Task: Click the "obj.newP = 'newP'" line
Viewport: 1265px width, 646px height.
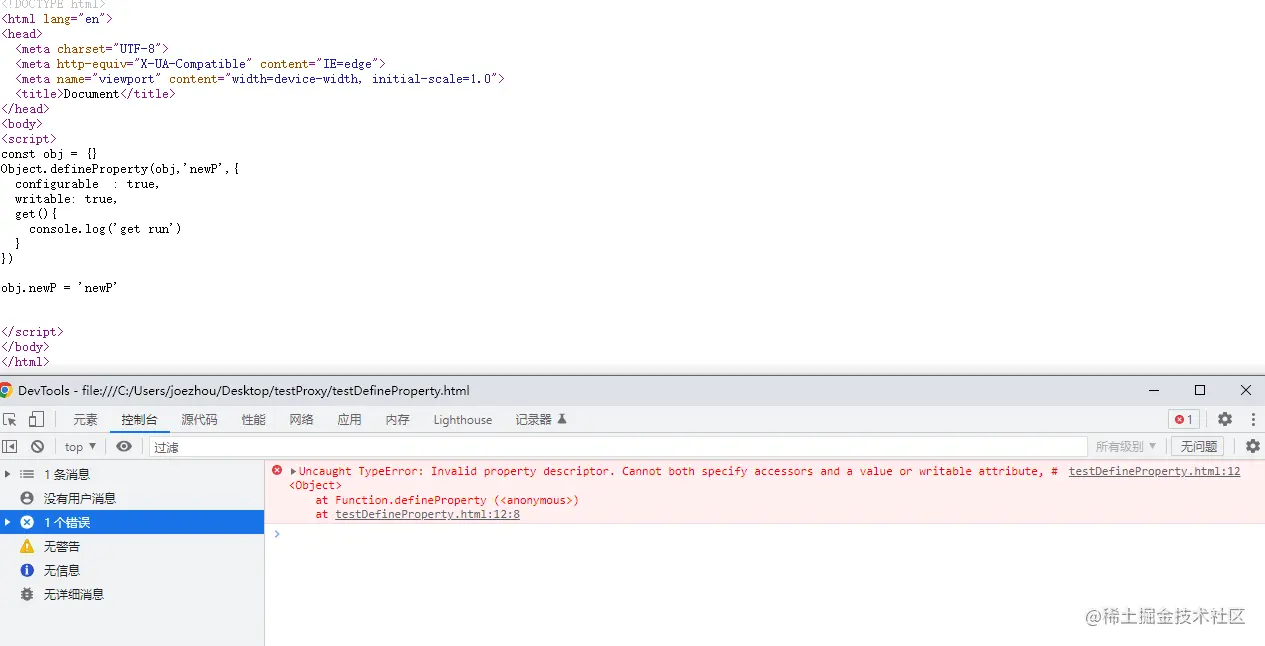Action: tap(60, 288)
